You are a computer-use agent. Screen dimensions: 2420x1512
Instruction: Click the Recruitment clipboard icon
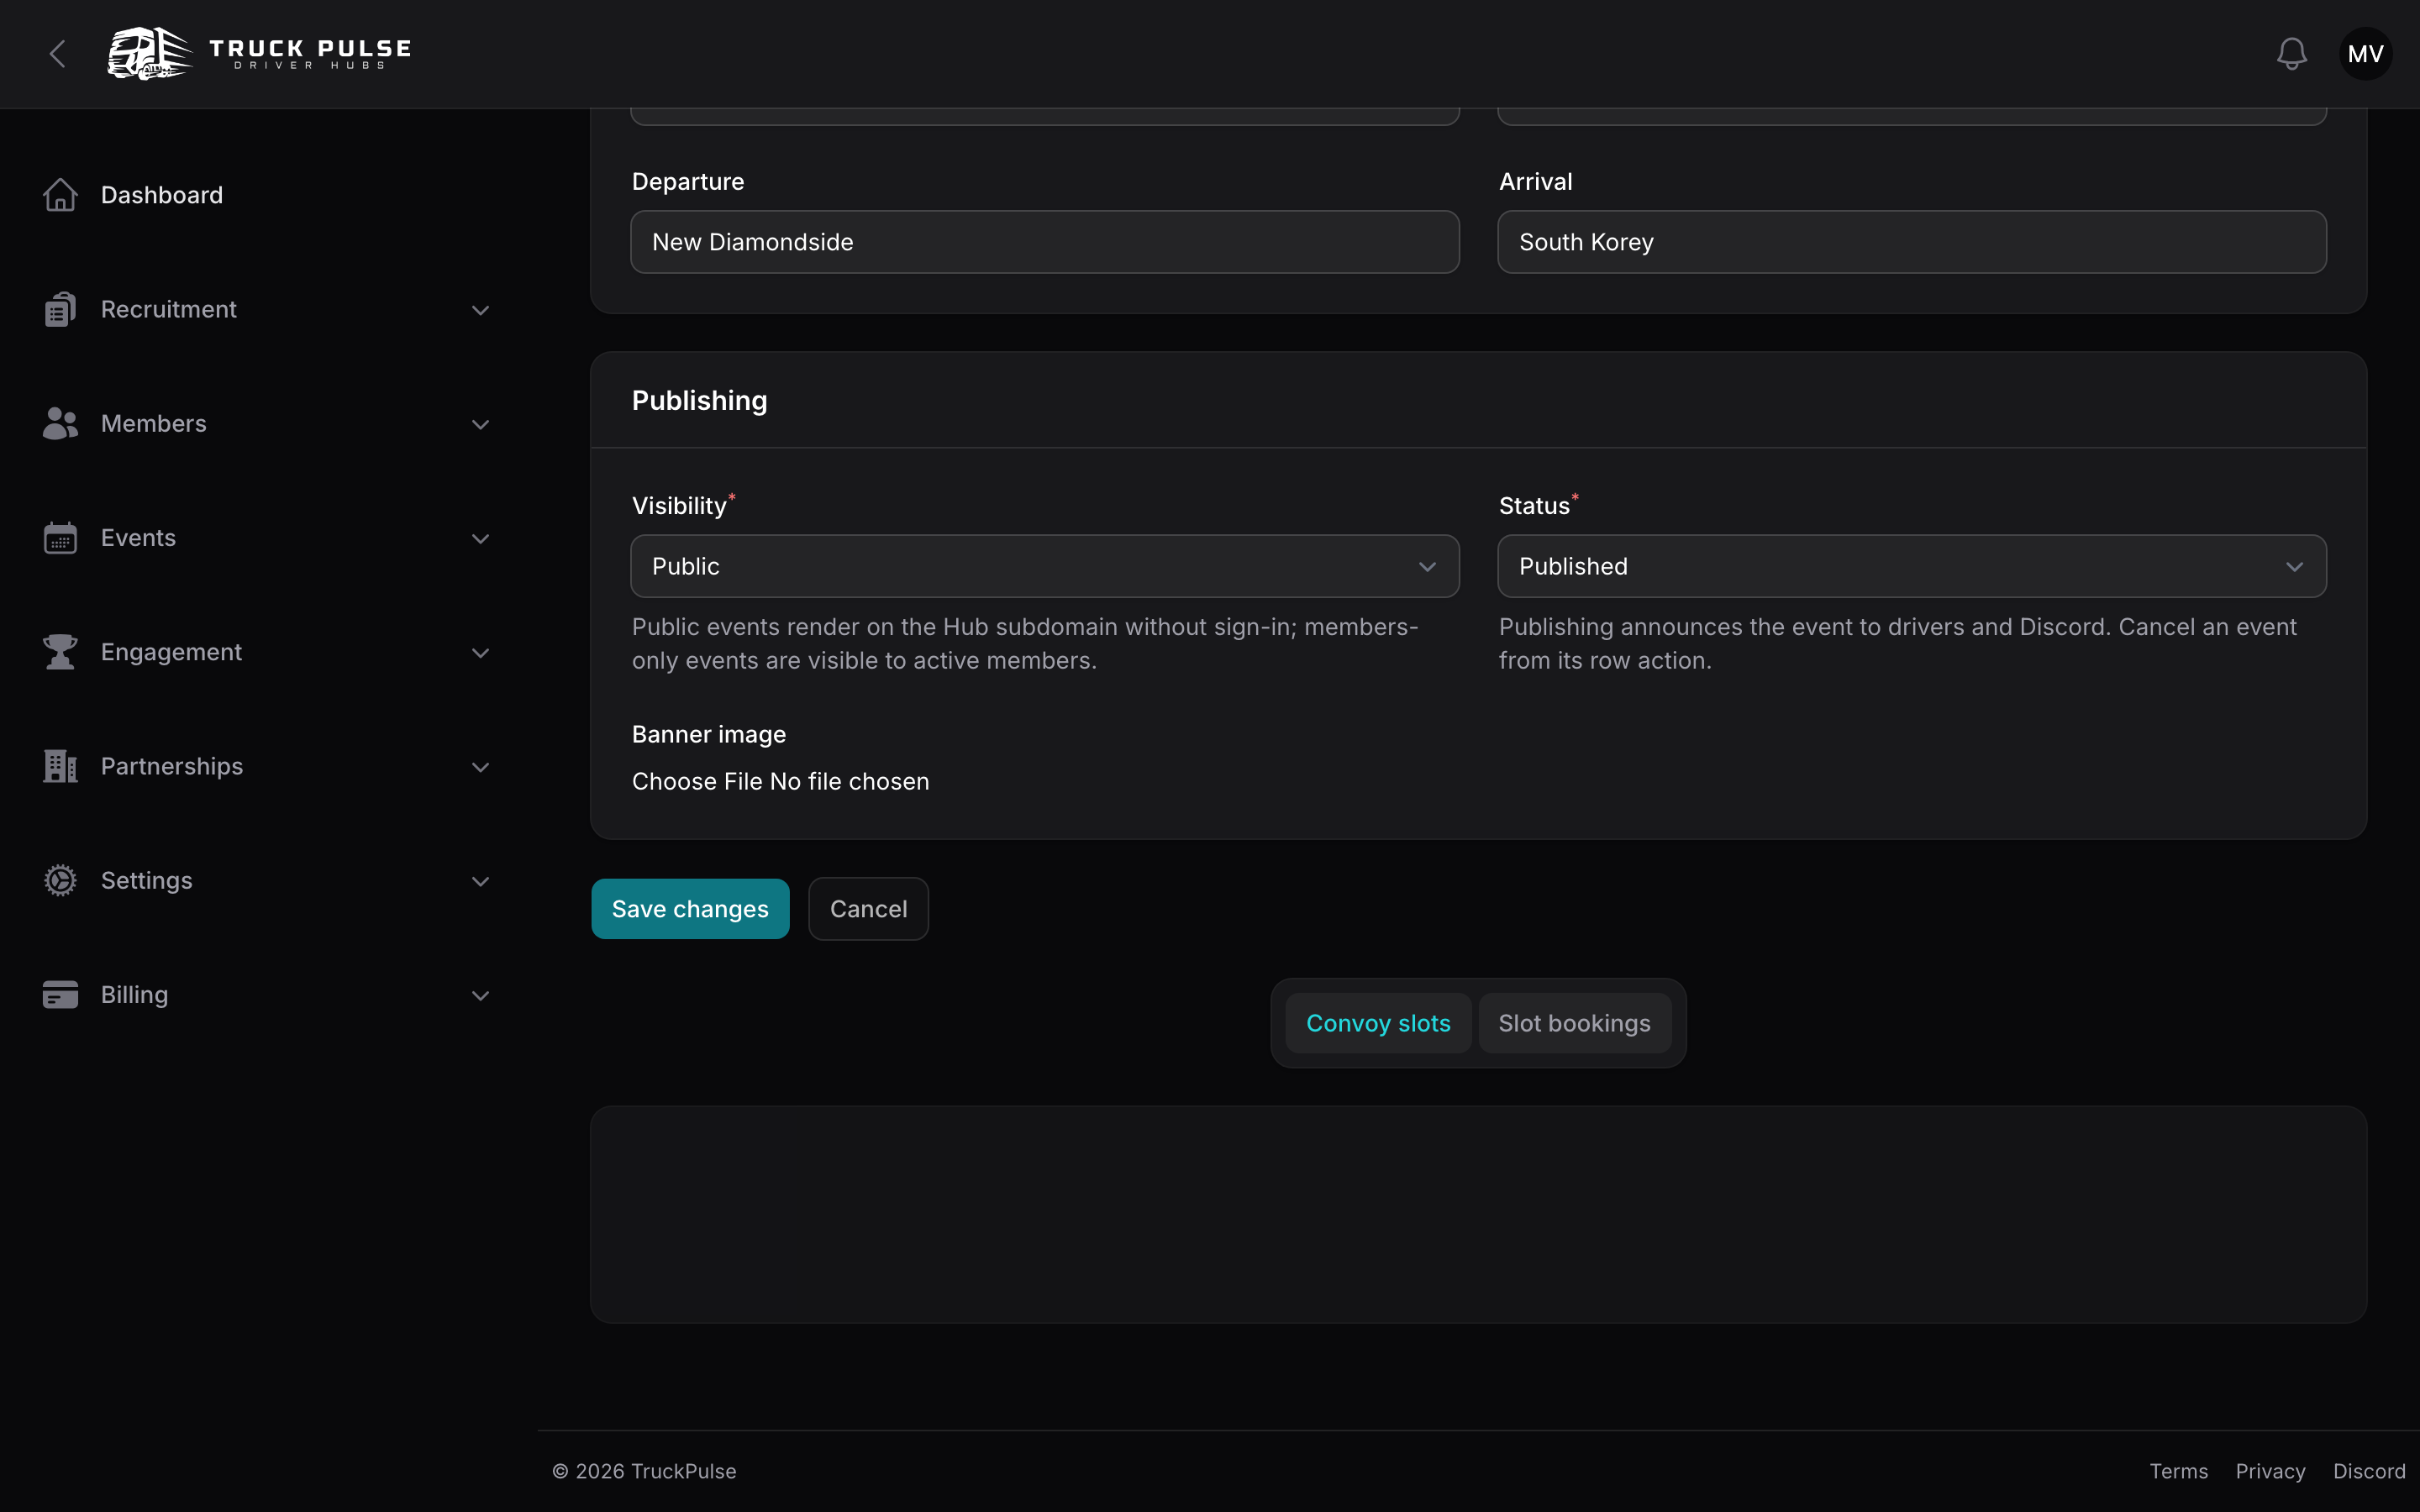(60, 309)
